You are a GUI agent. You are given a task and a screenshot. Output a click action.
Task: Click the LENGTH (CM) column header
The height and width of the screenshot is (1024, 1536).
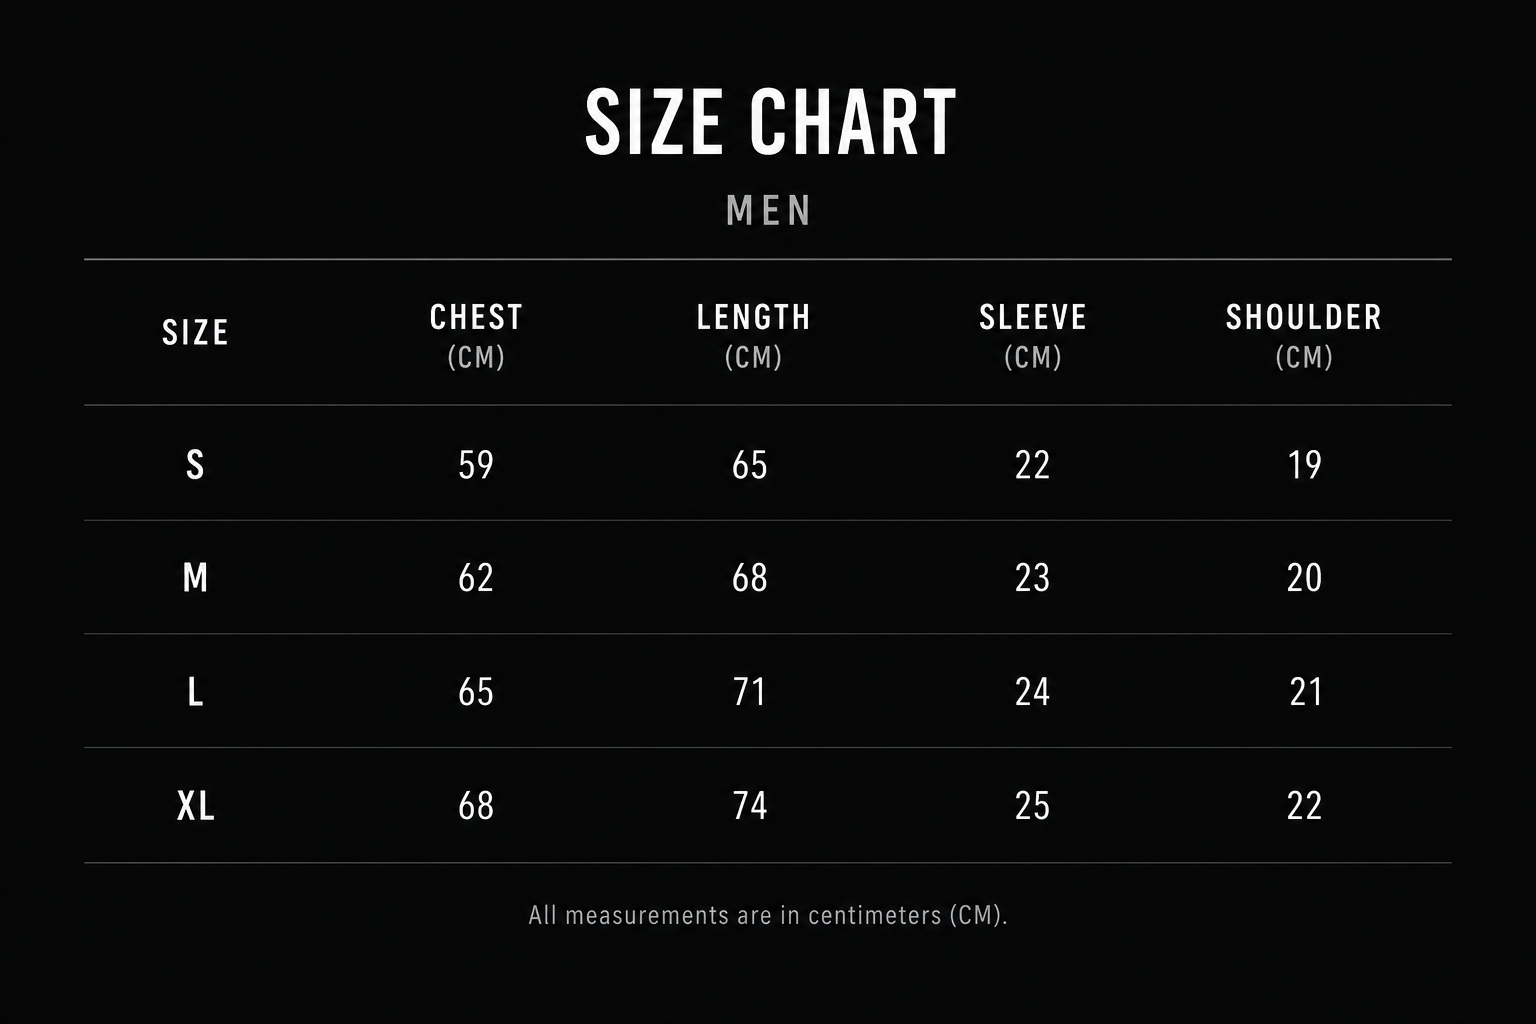coord(753,336)
